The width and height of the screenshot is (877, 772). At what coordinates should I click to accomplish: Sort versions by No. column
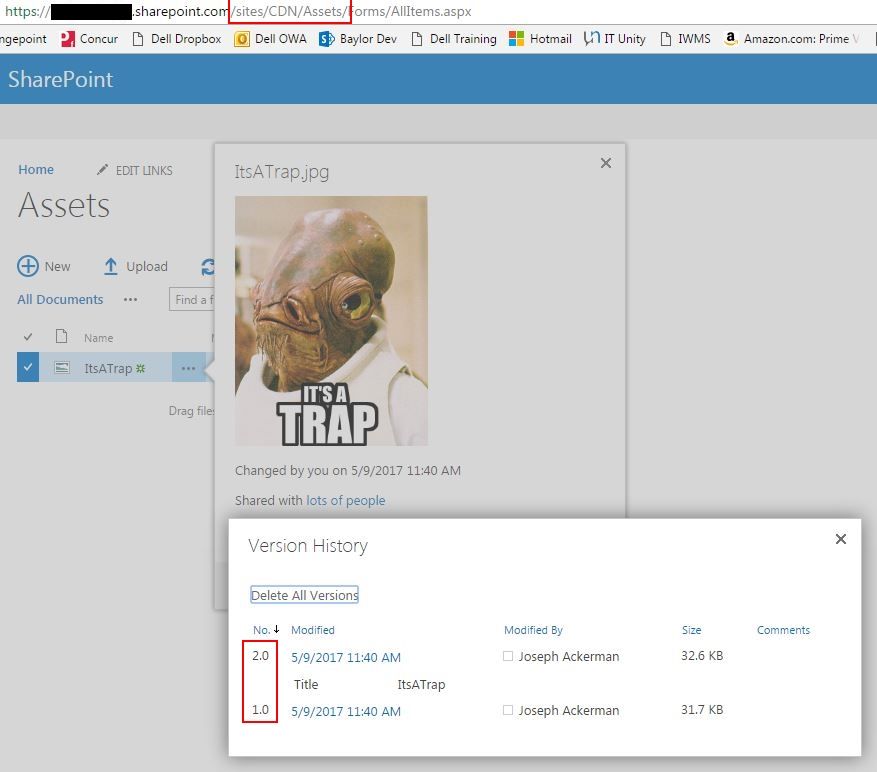pos(262,630)
